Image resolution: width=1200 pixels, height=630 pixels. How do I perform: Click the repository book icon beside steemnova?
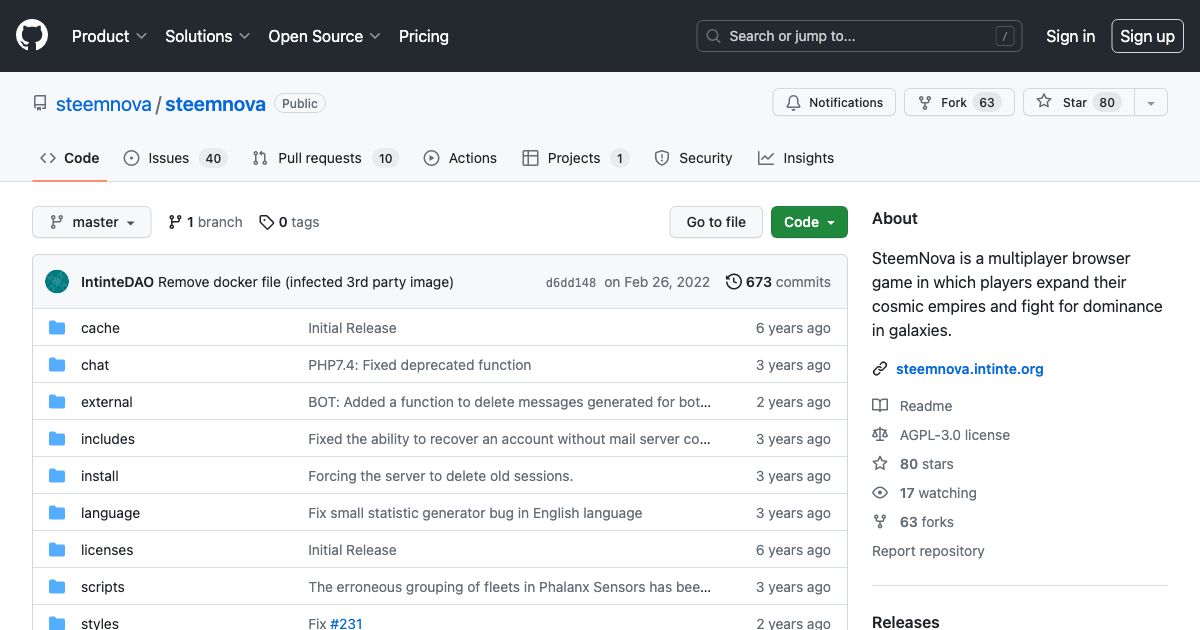(x=40, y=103)
